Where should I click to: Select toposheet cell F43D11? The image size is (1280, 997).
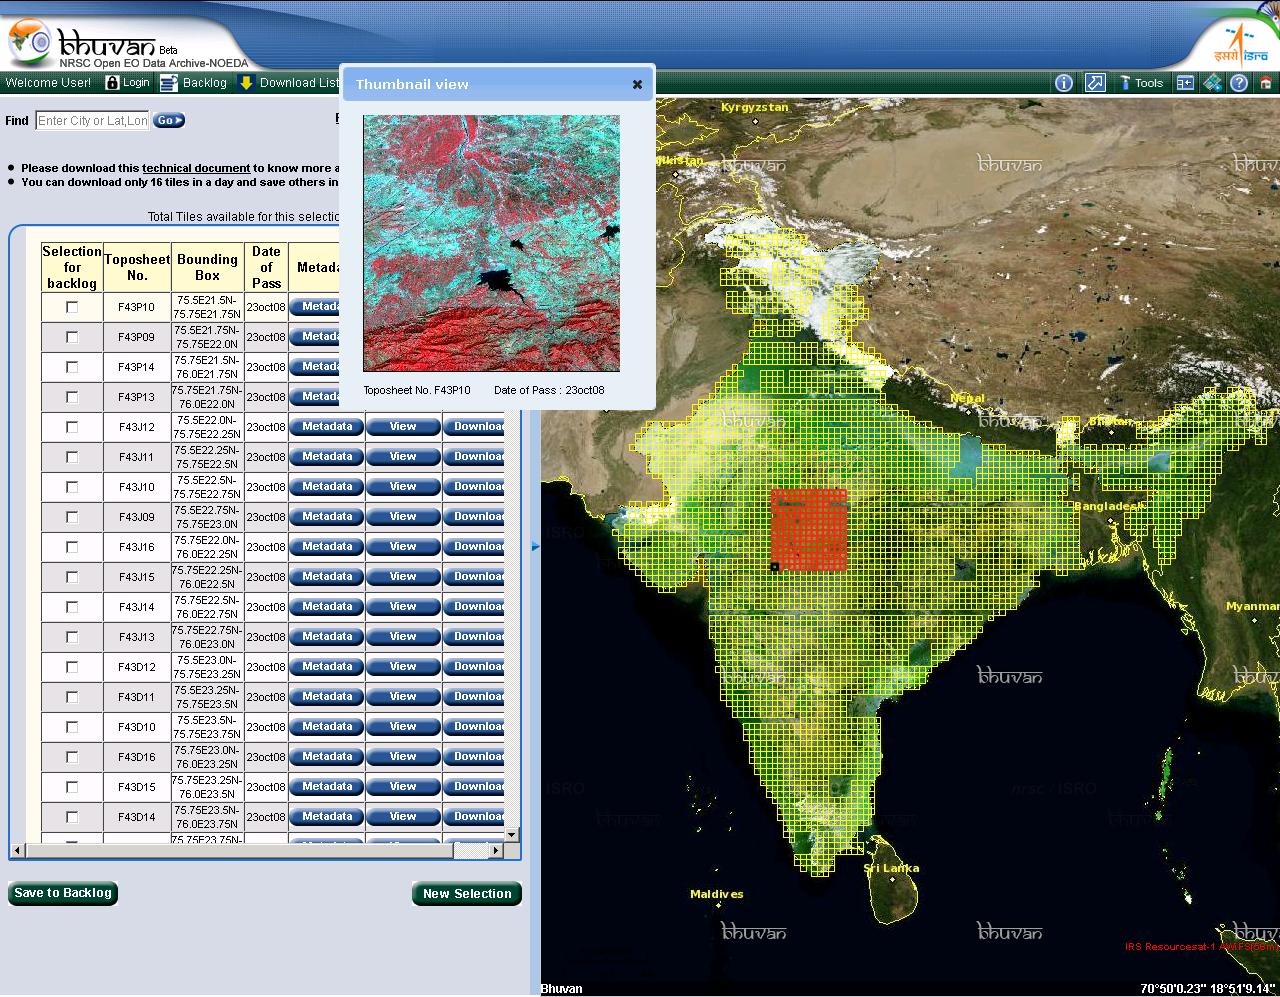tap(137, 697)
